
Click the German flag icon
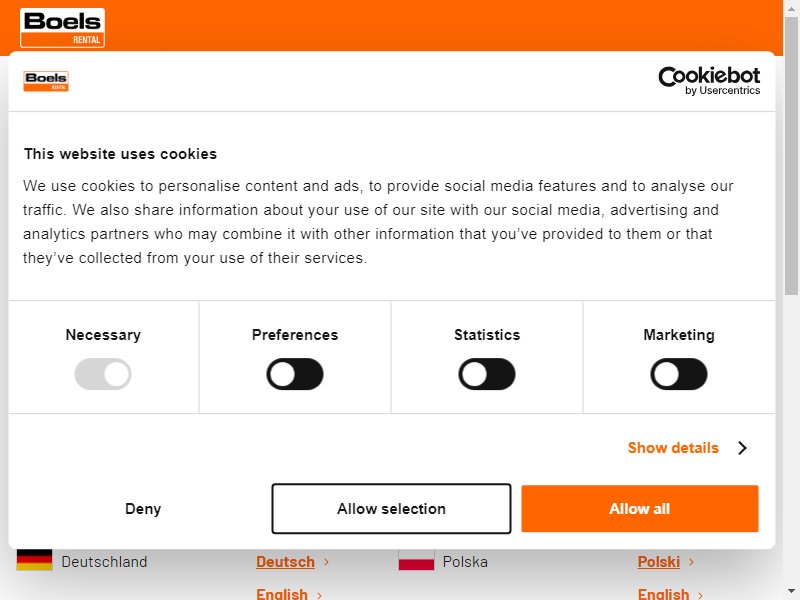tap(34, 560)
